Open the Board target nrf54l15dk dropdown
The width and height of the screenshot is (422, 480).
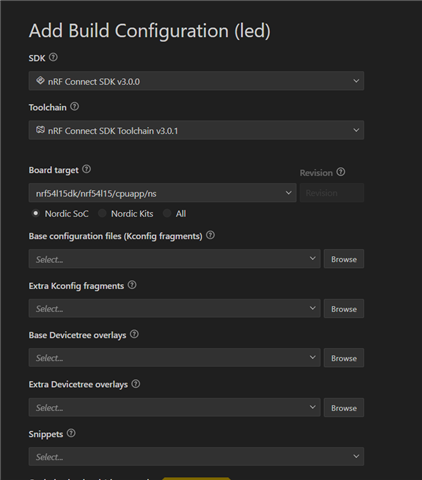click(x=163, y=193)
